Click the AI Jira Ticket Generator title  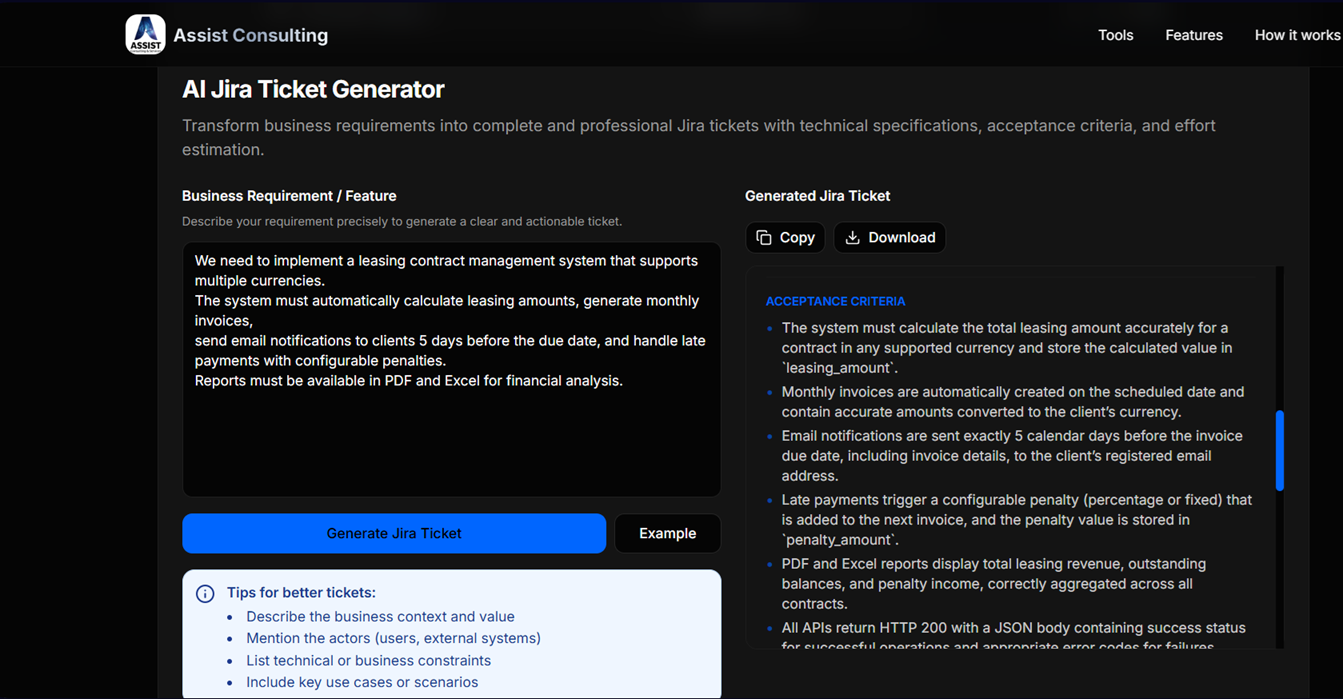point(313,90)
